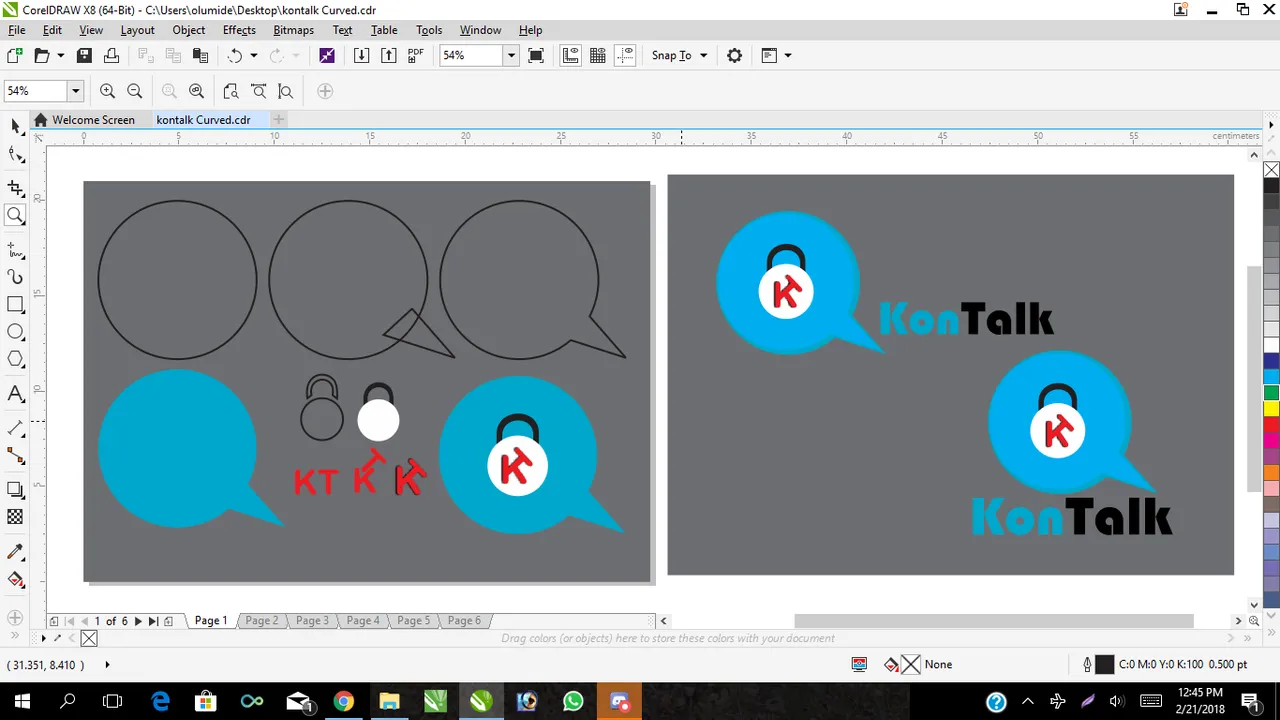Print the document
This screenshot has height=720, width=1280.
tap(110, 56)
